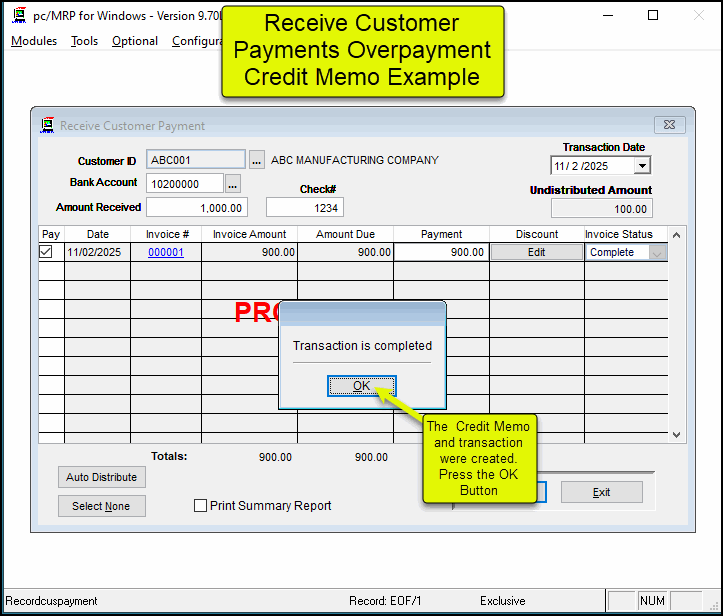Screen dimensions: 723x616
Task: Open the Modules menu
Action: coord(34,41)
